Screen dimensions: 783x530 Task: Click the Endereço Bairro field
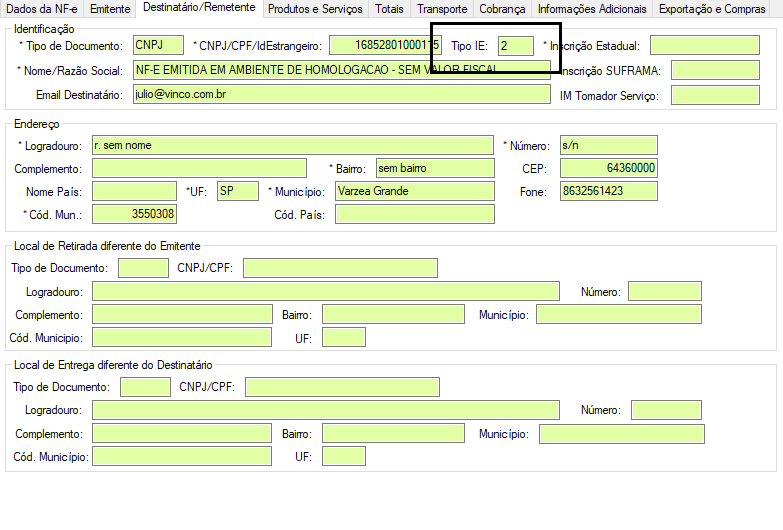tap(435, 168)
